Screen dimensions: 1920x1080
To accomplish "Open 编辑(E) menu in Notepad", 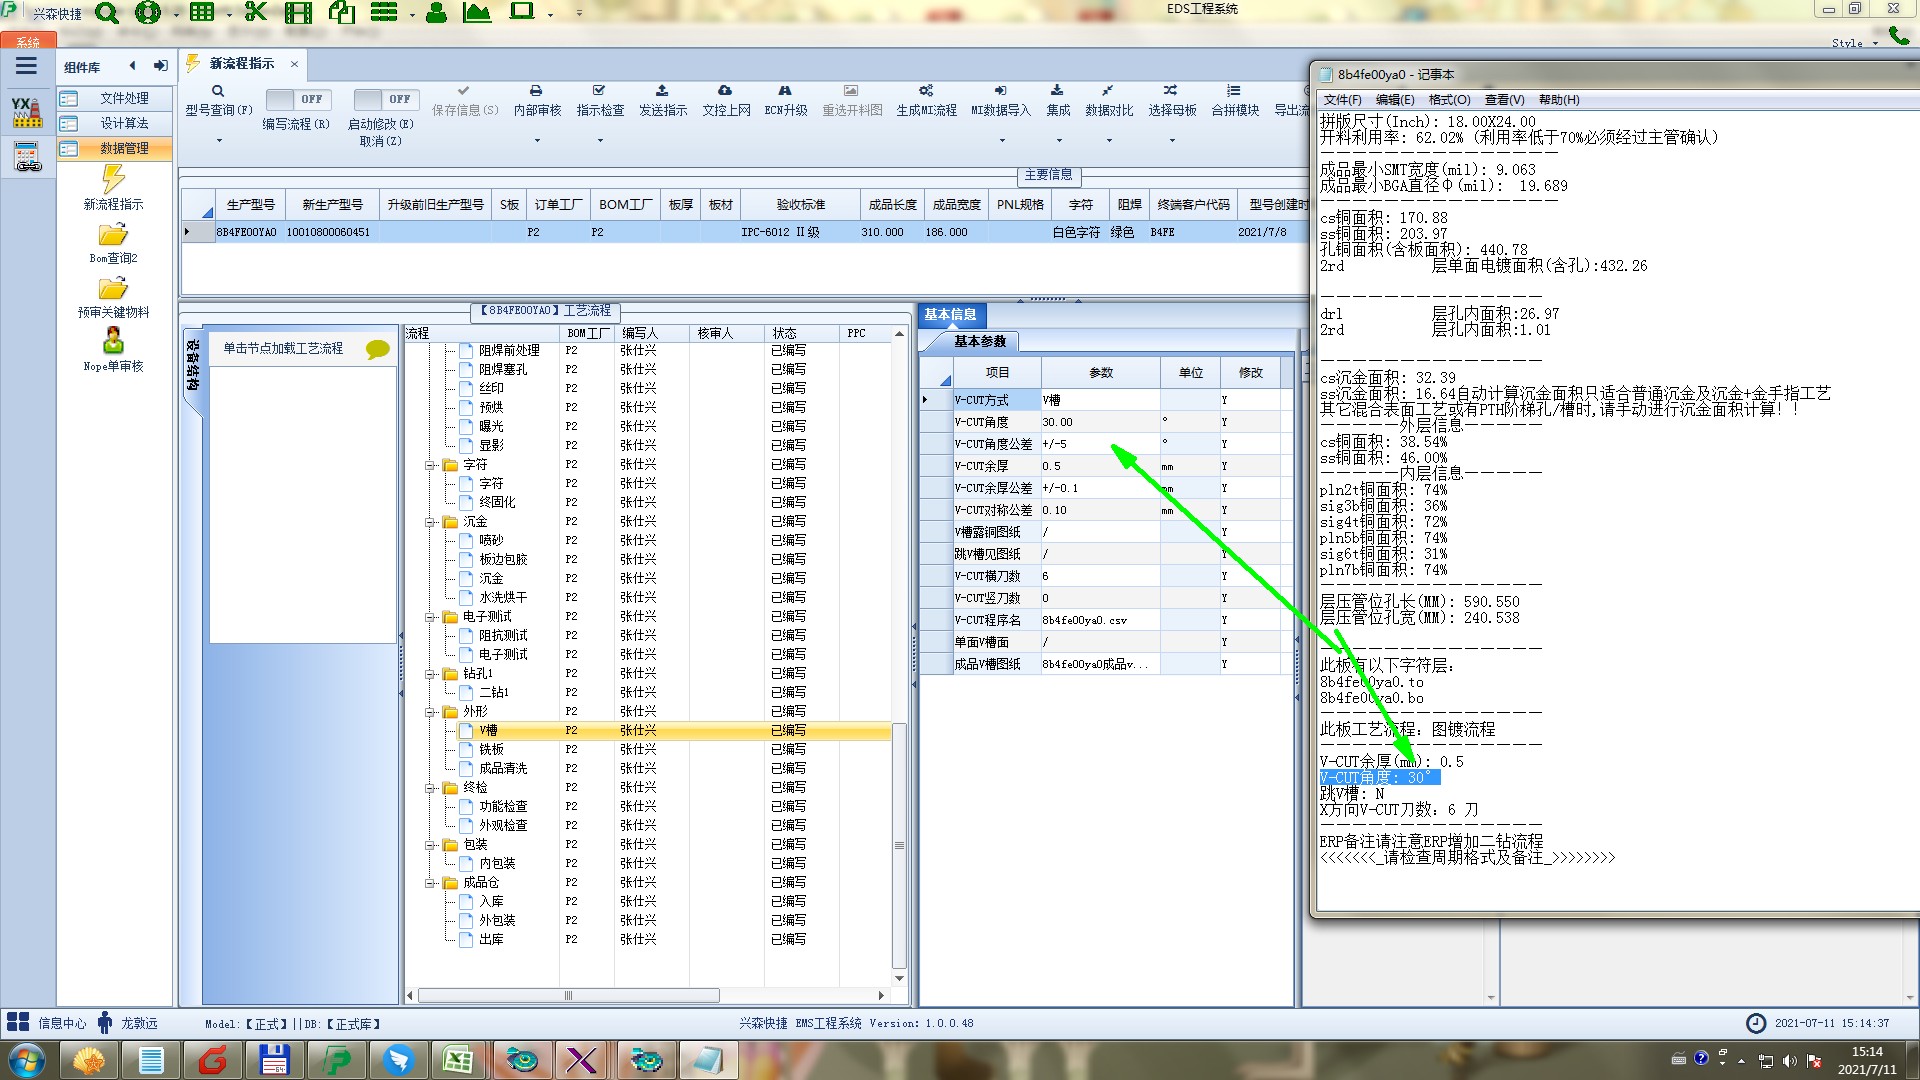I will coord(1395,100).
